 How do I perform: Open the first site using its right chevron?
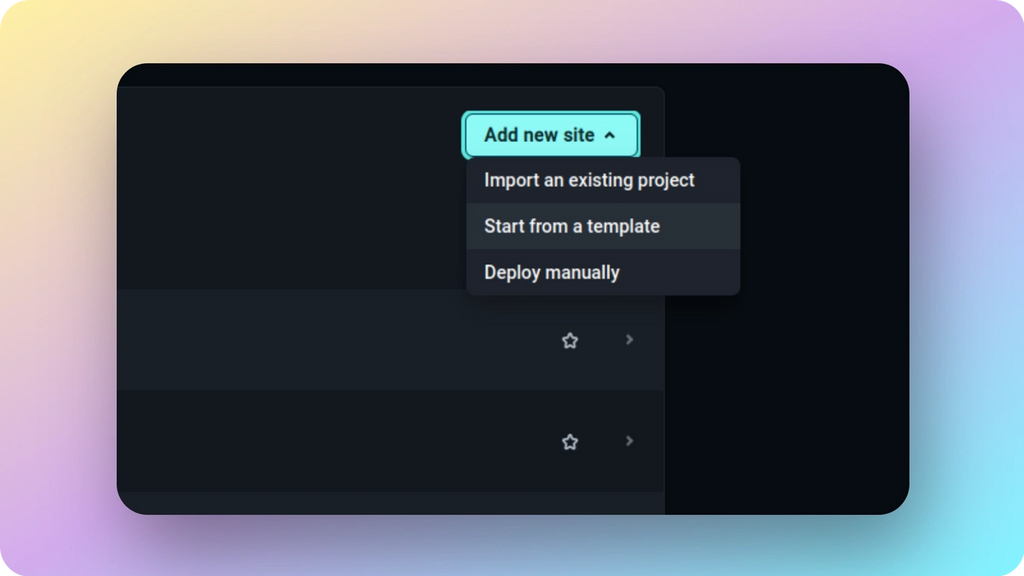(x=629, y=340)
